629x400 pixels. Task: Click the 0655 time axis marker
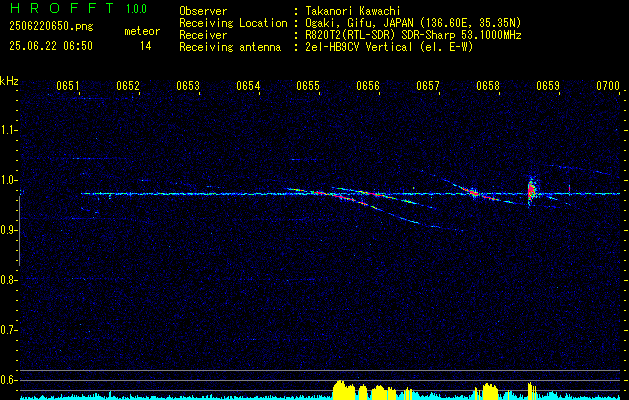pos(308,86)
